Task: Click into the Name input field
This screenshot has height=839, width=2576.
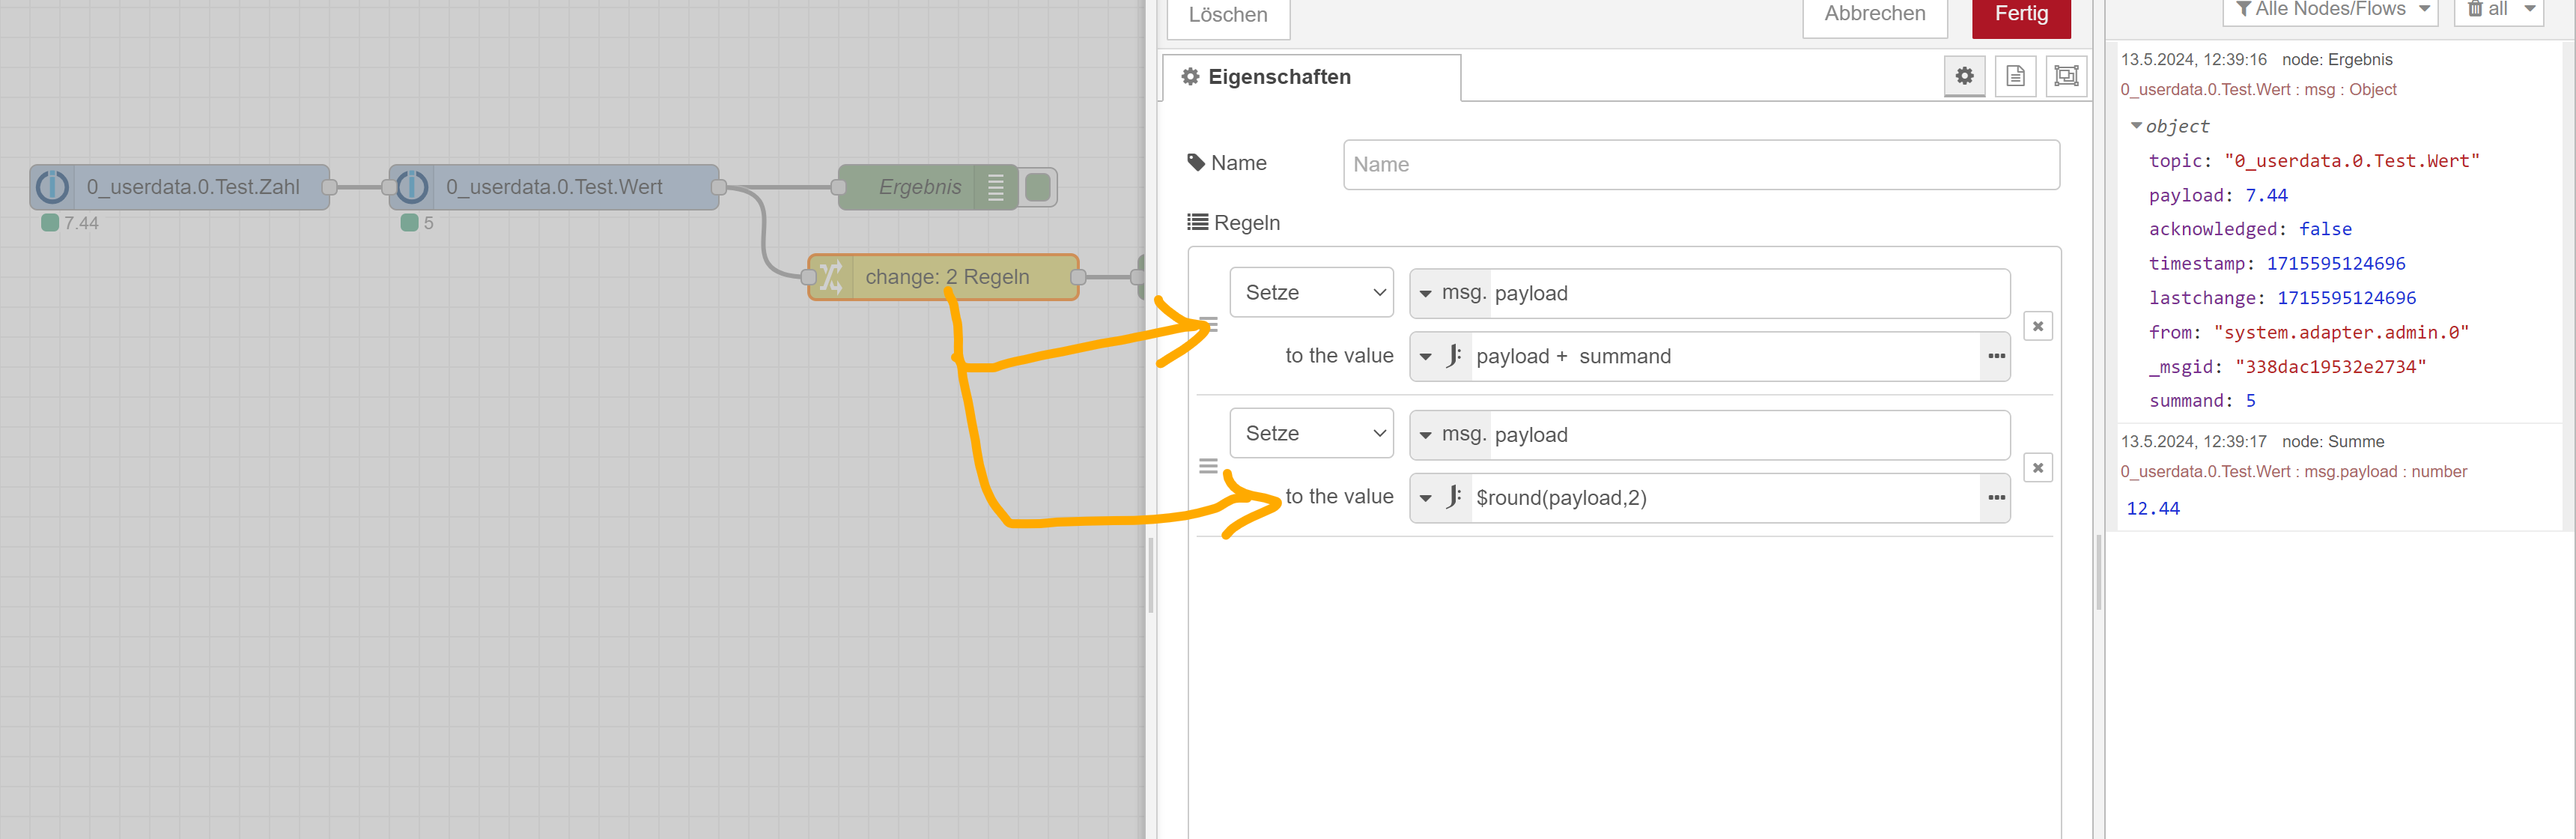Action: click(1700, 165)
